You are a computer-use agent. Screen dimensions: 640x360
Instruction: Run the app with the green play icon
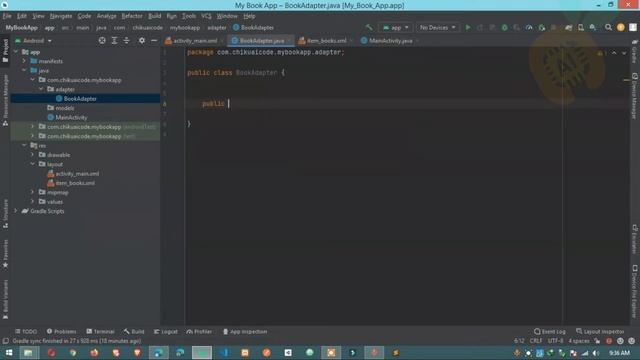468,27
